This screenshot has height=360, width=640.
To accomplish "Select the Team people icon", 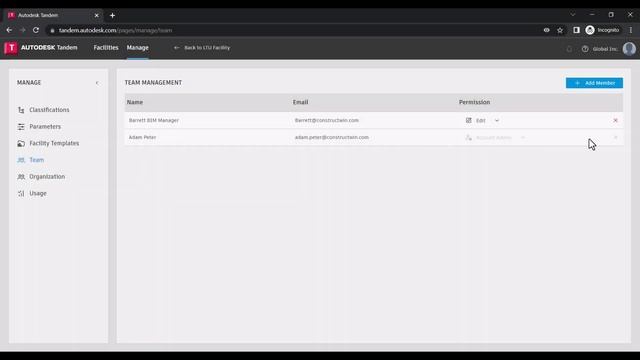I will click(21, 160).
